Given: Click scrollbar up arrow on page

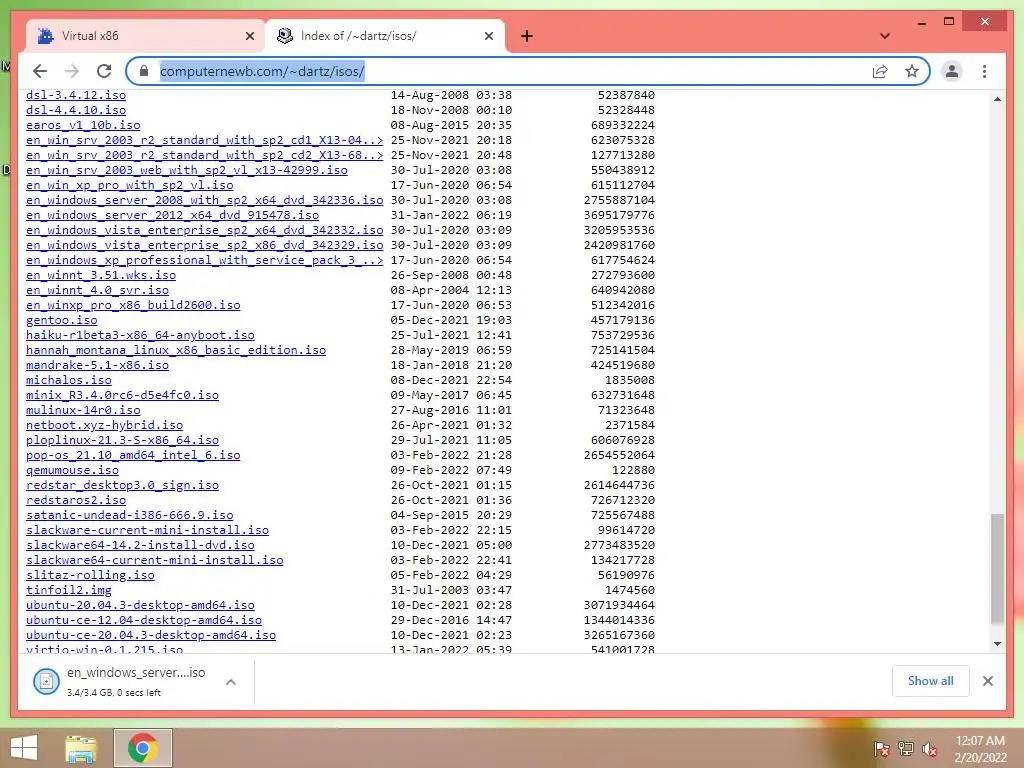Looking at the screenshot, I should [997, 99].
